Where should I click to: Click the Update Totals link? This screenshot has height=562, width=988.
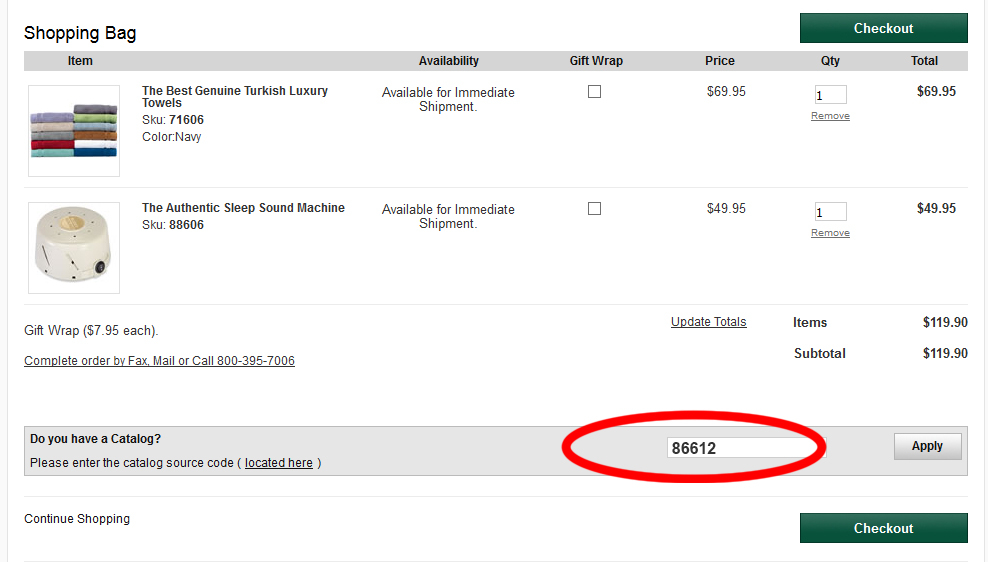708,322
